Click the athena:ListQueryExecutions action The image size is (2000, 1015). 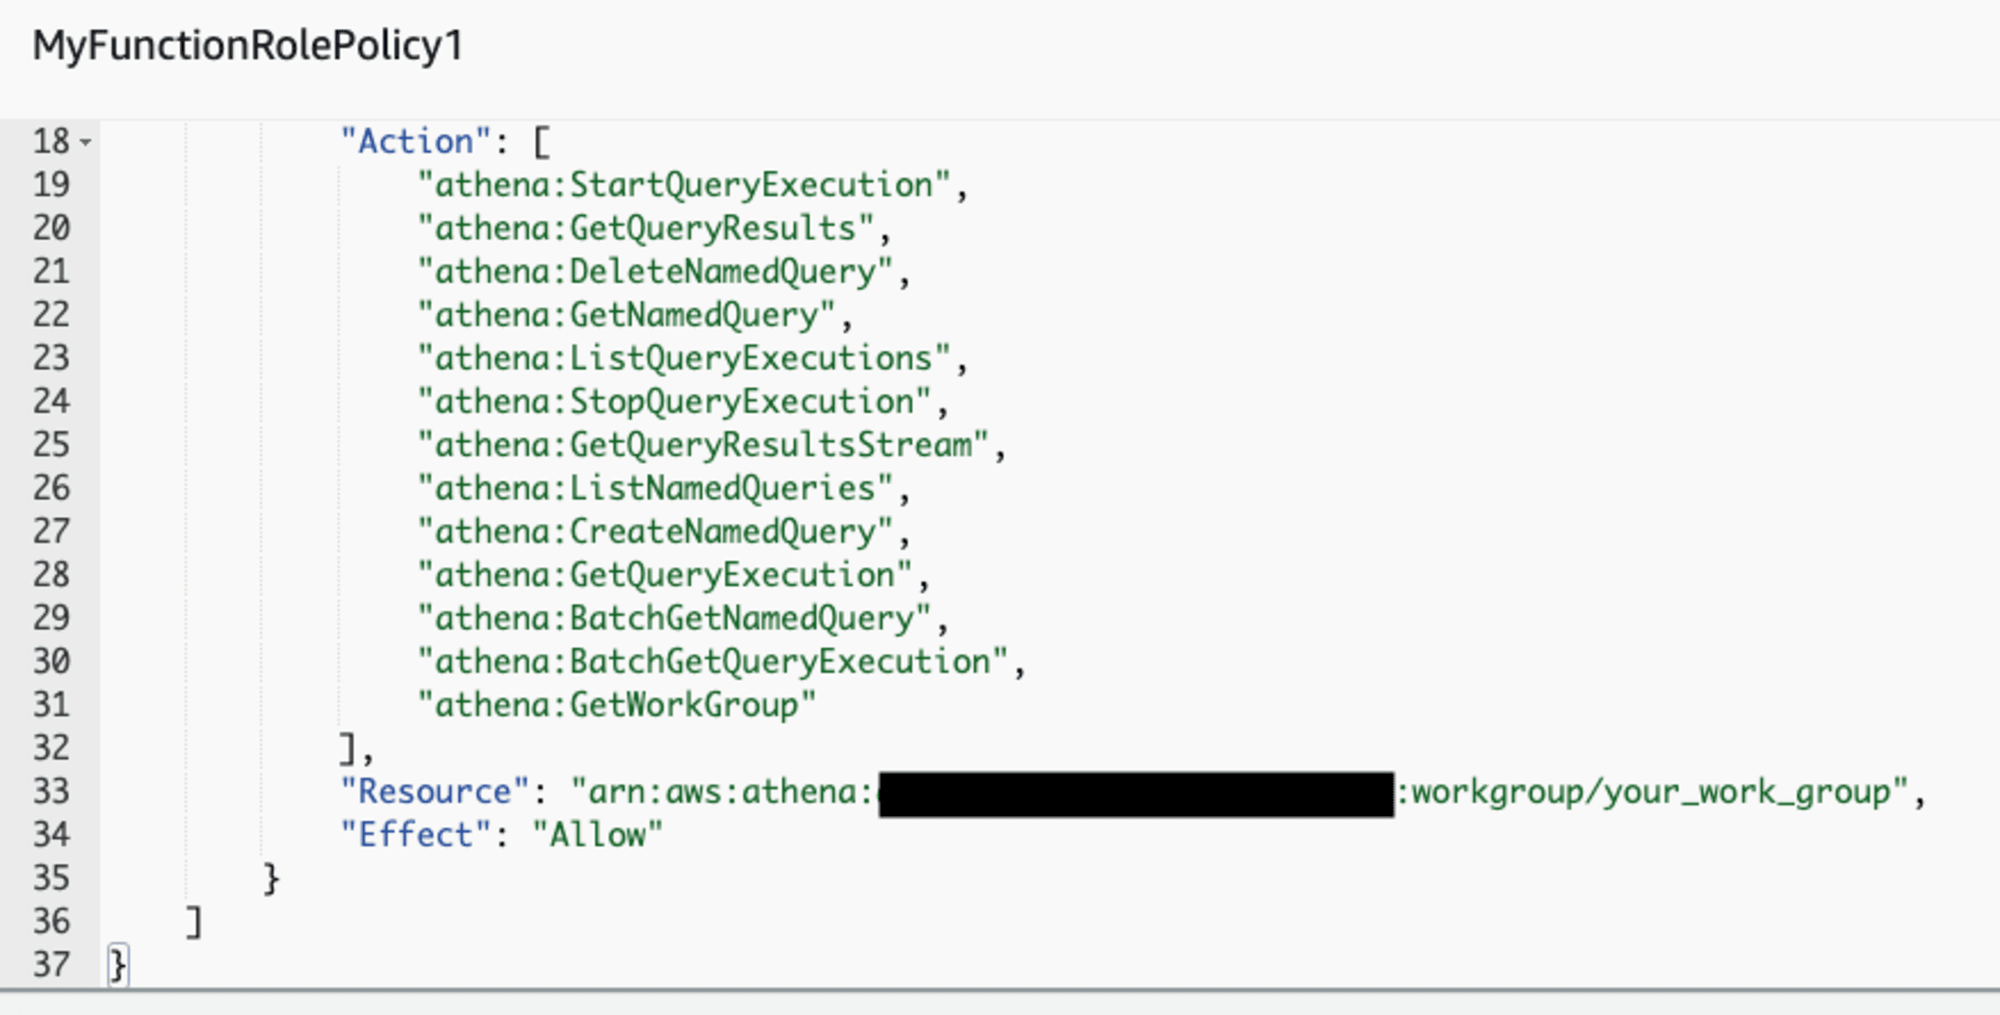point(684,358)
